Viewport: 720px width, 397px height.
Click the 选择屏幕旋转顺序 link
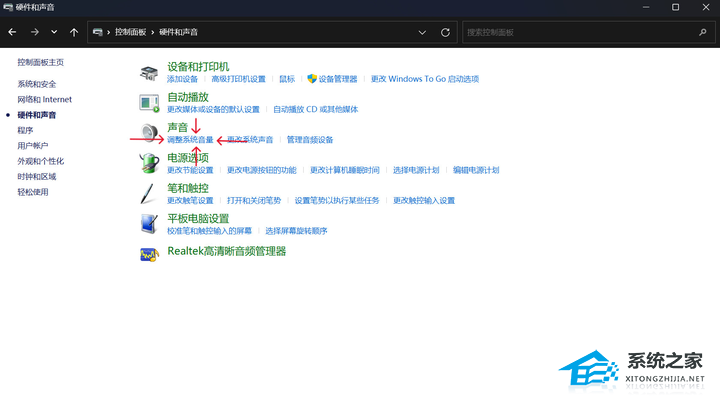click(296, 231)
